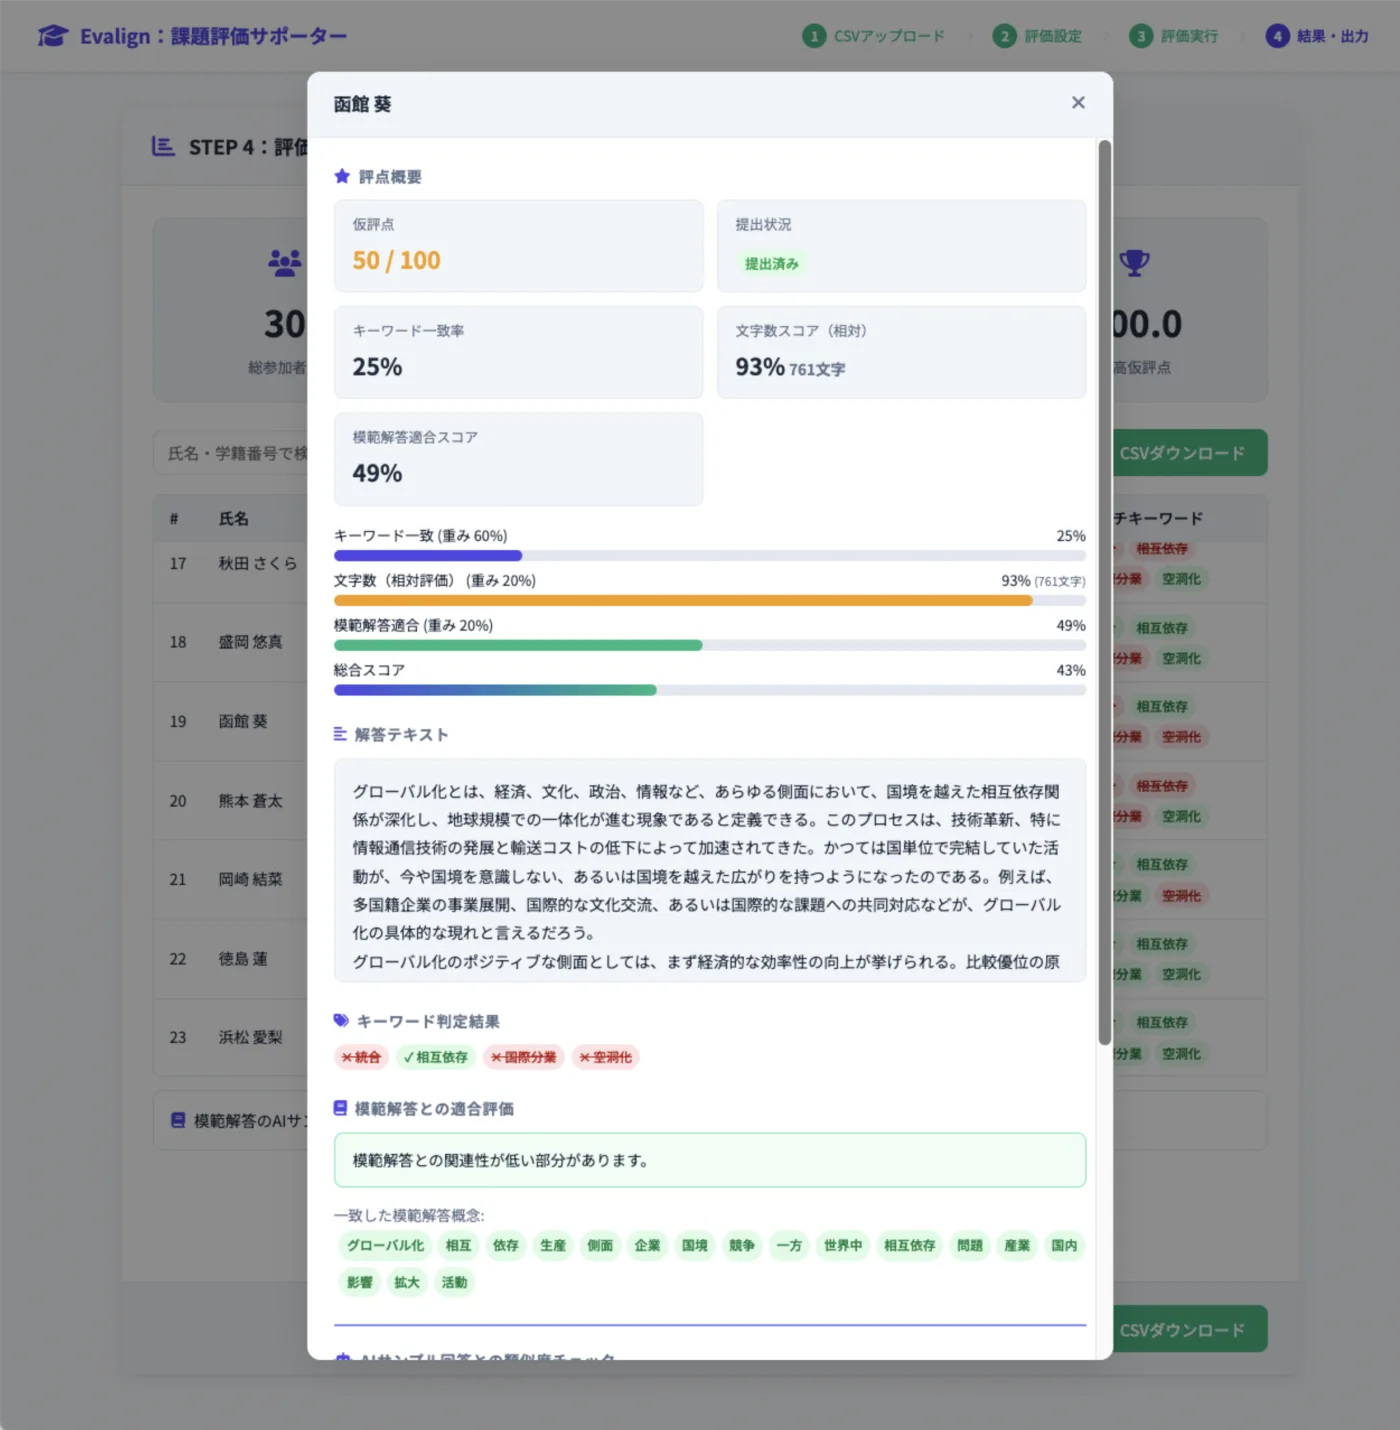This screenshot has width=1400, height=1430.
Task: Click the book icon beside 模範解答のAI section
Action: (178, 1120)
